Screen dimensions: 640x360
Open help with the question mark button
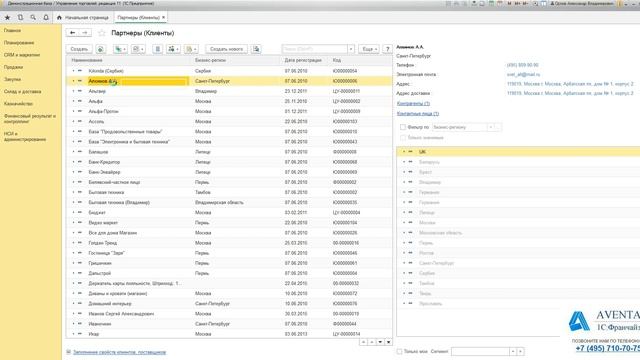click(387, 49)
